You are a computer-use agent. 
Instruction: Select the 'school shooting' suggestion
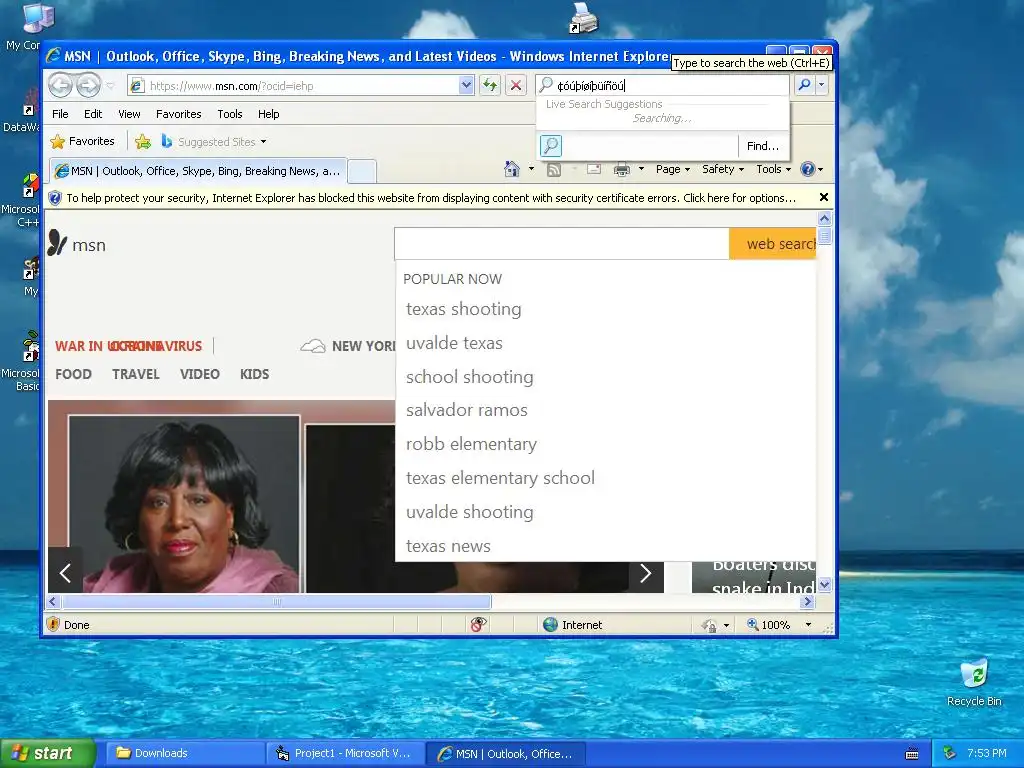[470, 377]
